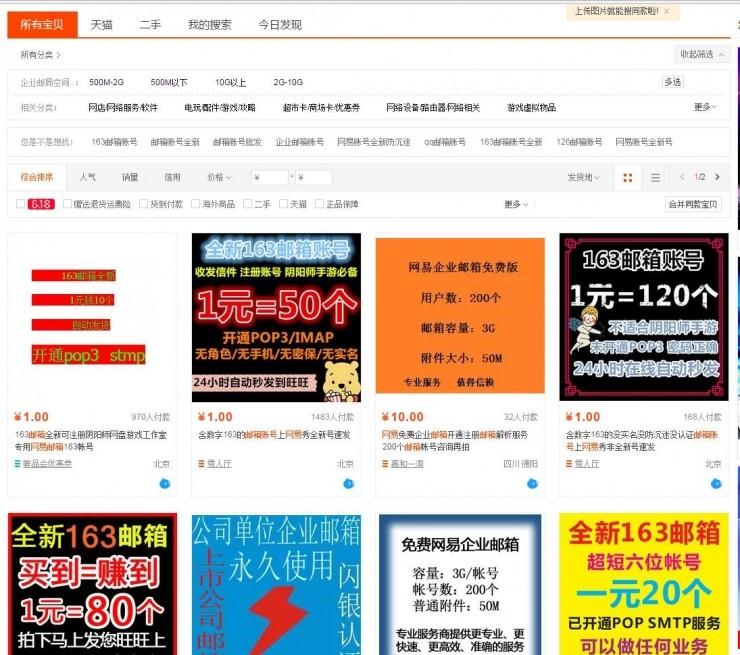Open related category 游戏虚拟物品
The width and height of the screenshot is (740, 655).
point(531,108)
